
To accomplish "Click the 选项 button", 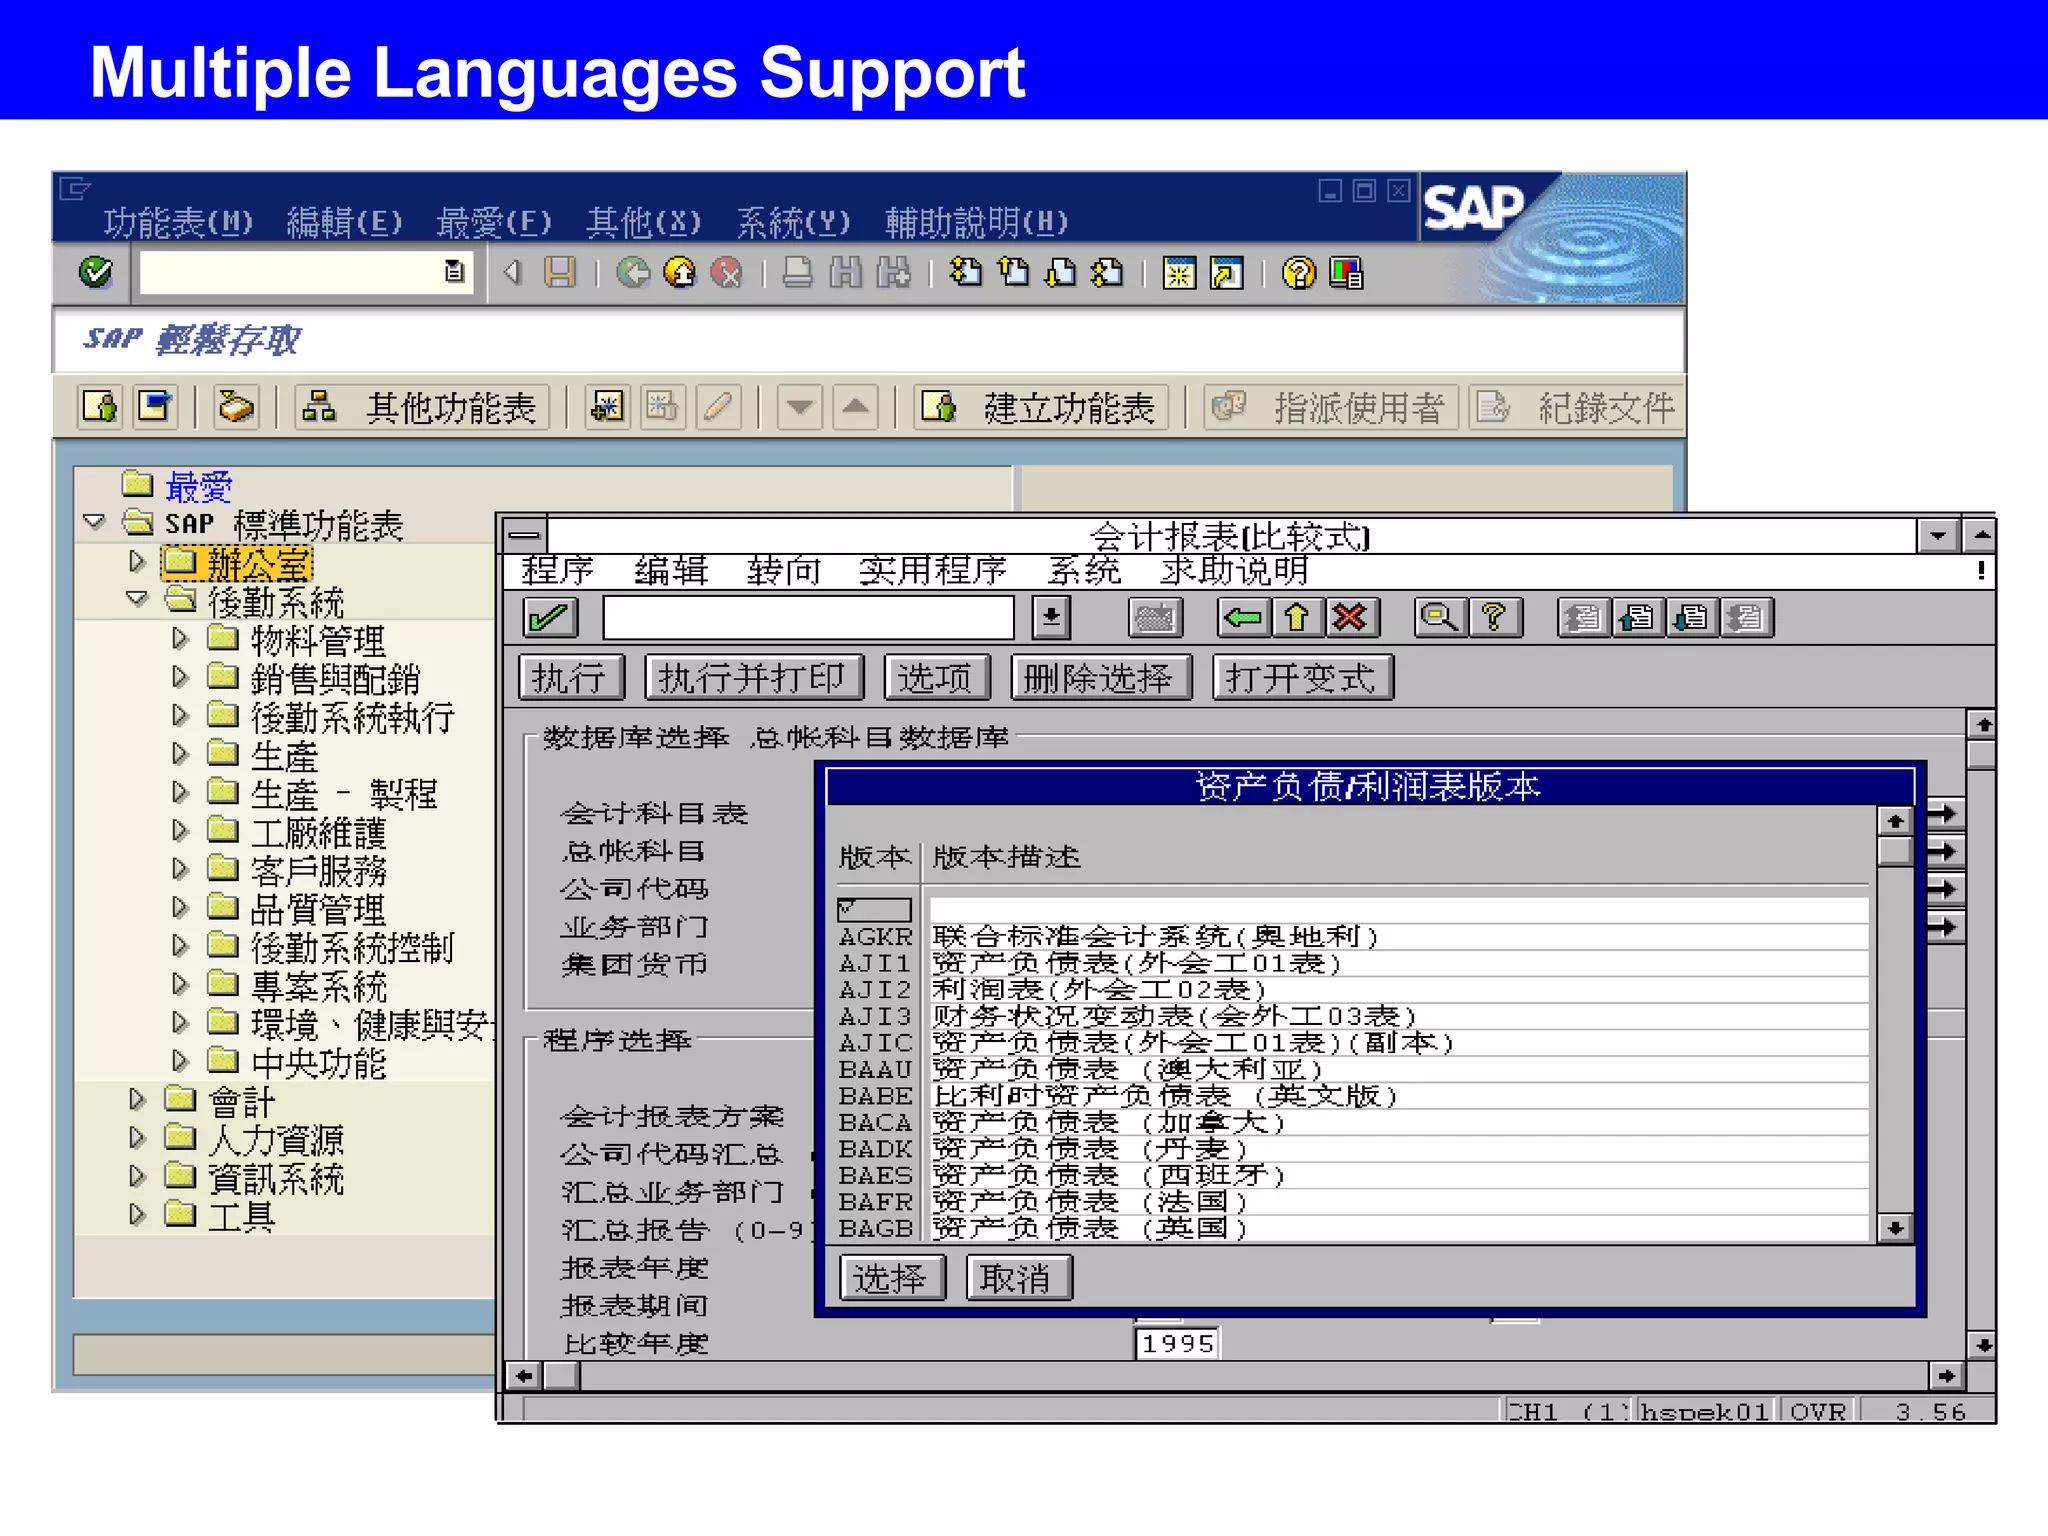I will pyautogui.click(x=937, y=678).
